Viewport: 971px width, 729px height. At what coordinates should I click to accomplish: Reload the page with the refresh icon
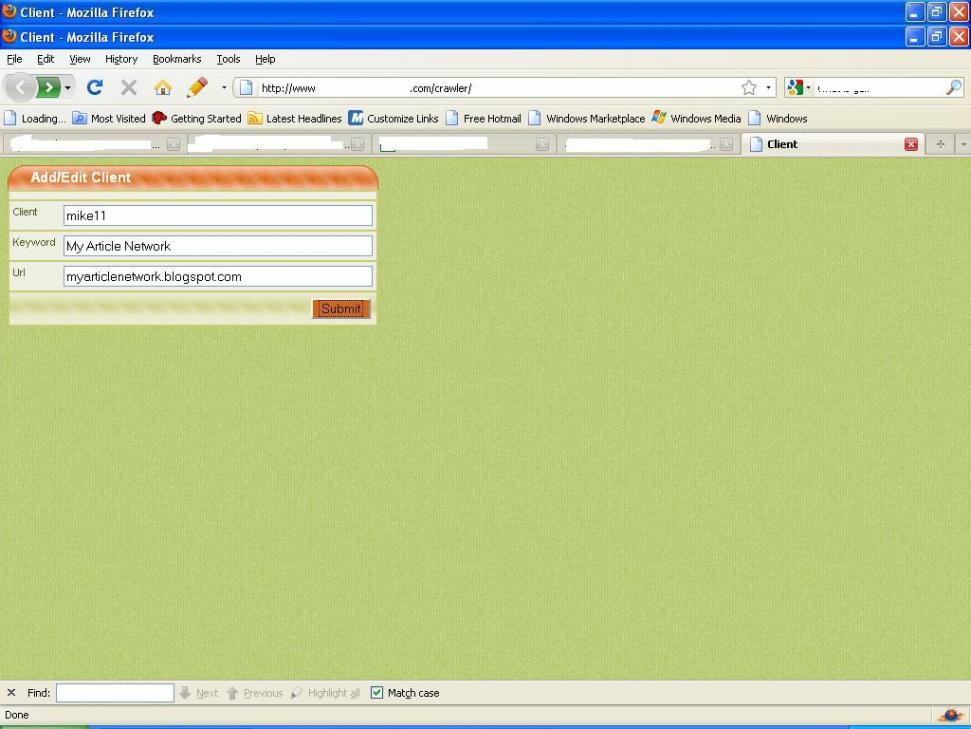95,87
